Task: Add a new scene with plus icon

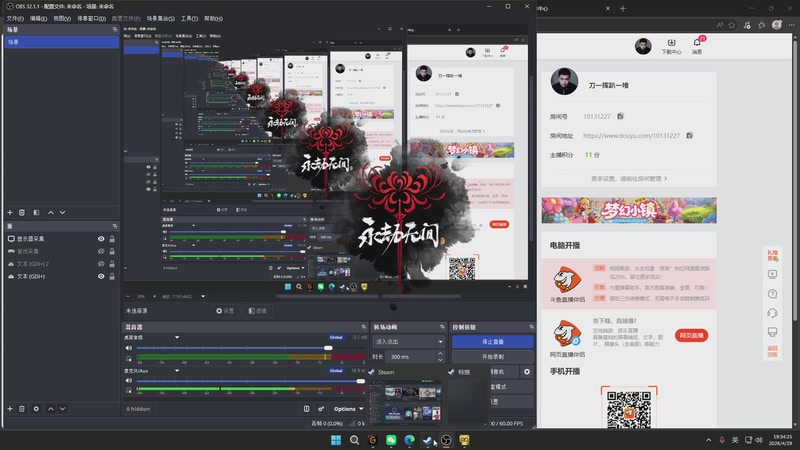Action: pyautogui.click(x=10, y=212)
